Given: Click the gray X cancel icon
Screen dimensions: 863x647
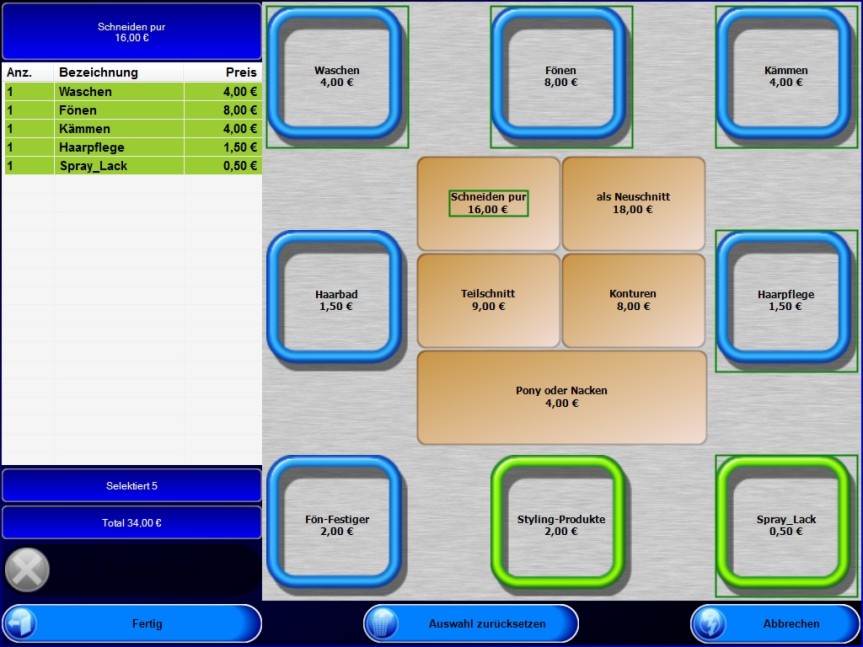Looking at the screenshot, I should pyautogui.click(x=27, y=570).
